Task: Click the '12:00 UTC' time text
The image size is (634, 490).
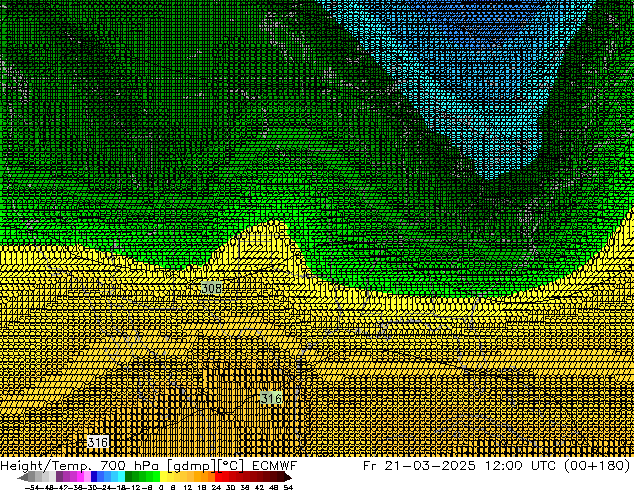Action: 522,466
